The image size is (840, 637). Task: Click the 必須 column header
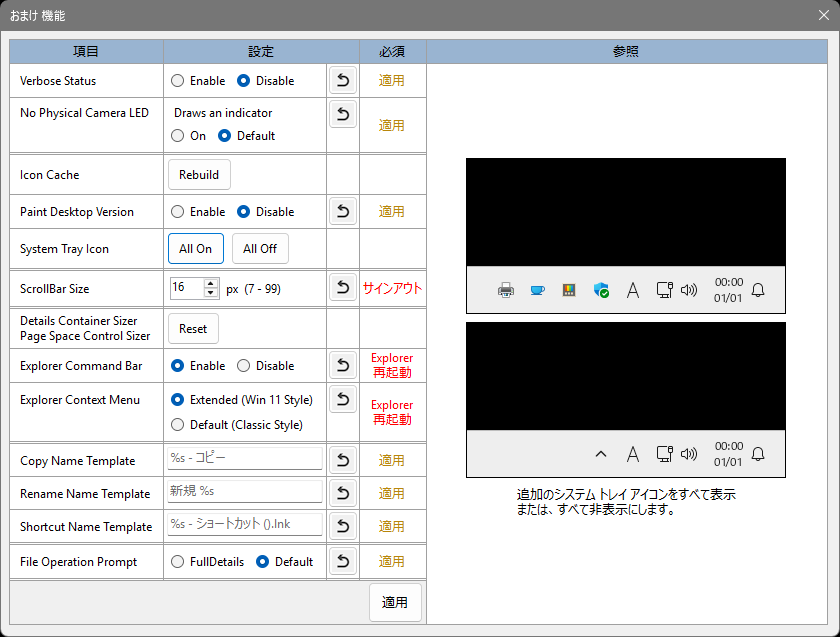coord(393,51)
